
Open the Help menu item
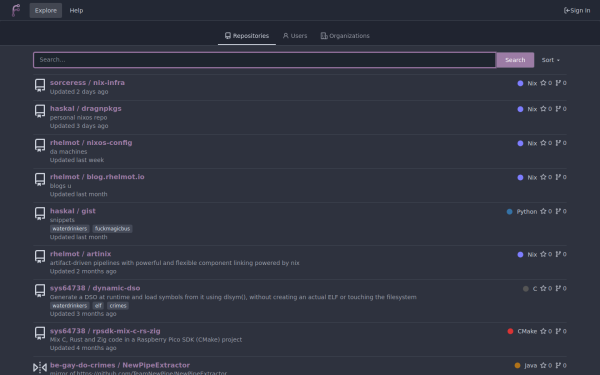tap(76, 10)
